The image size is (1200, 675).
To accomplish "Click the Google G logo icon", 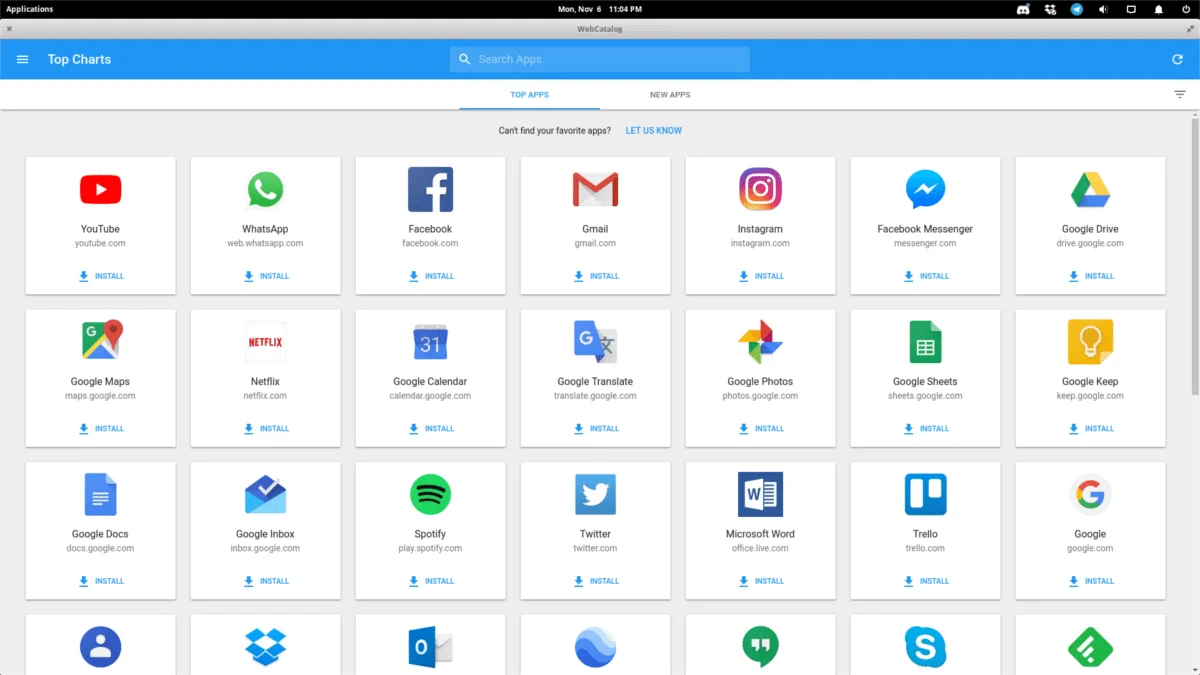I will pos(1090,494).
